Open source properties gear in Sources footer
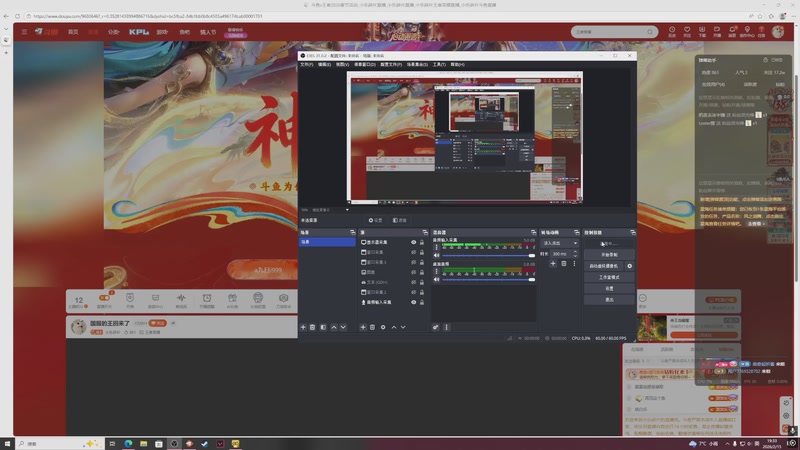This screenshot has width=800, height=450. 383,327
